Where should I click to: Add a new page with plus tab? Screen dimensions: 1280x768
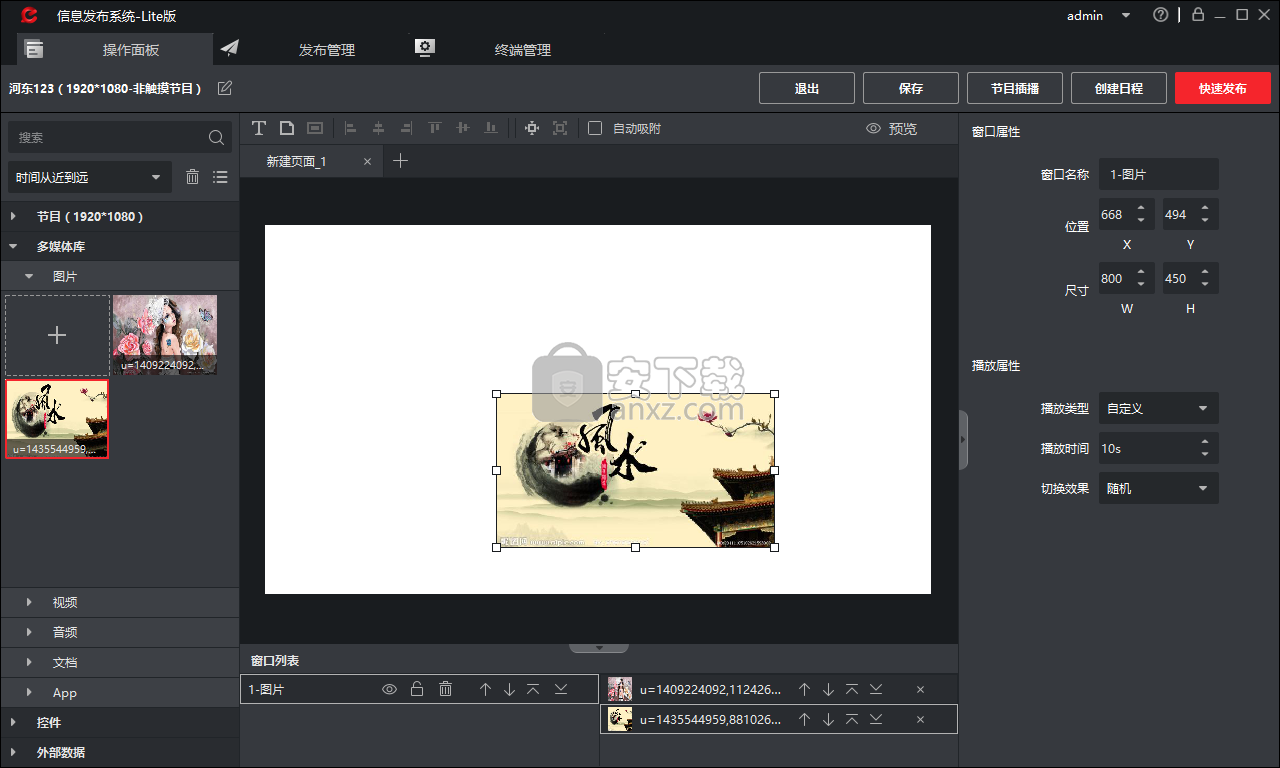pos(400,161)
